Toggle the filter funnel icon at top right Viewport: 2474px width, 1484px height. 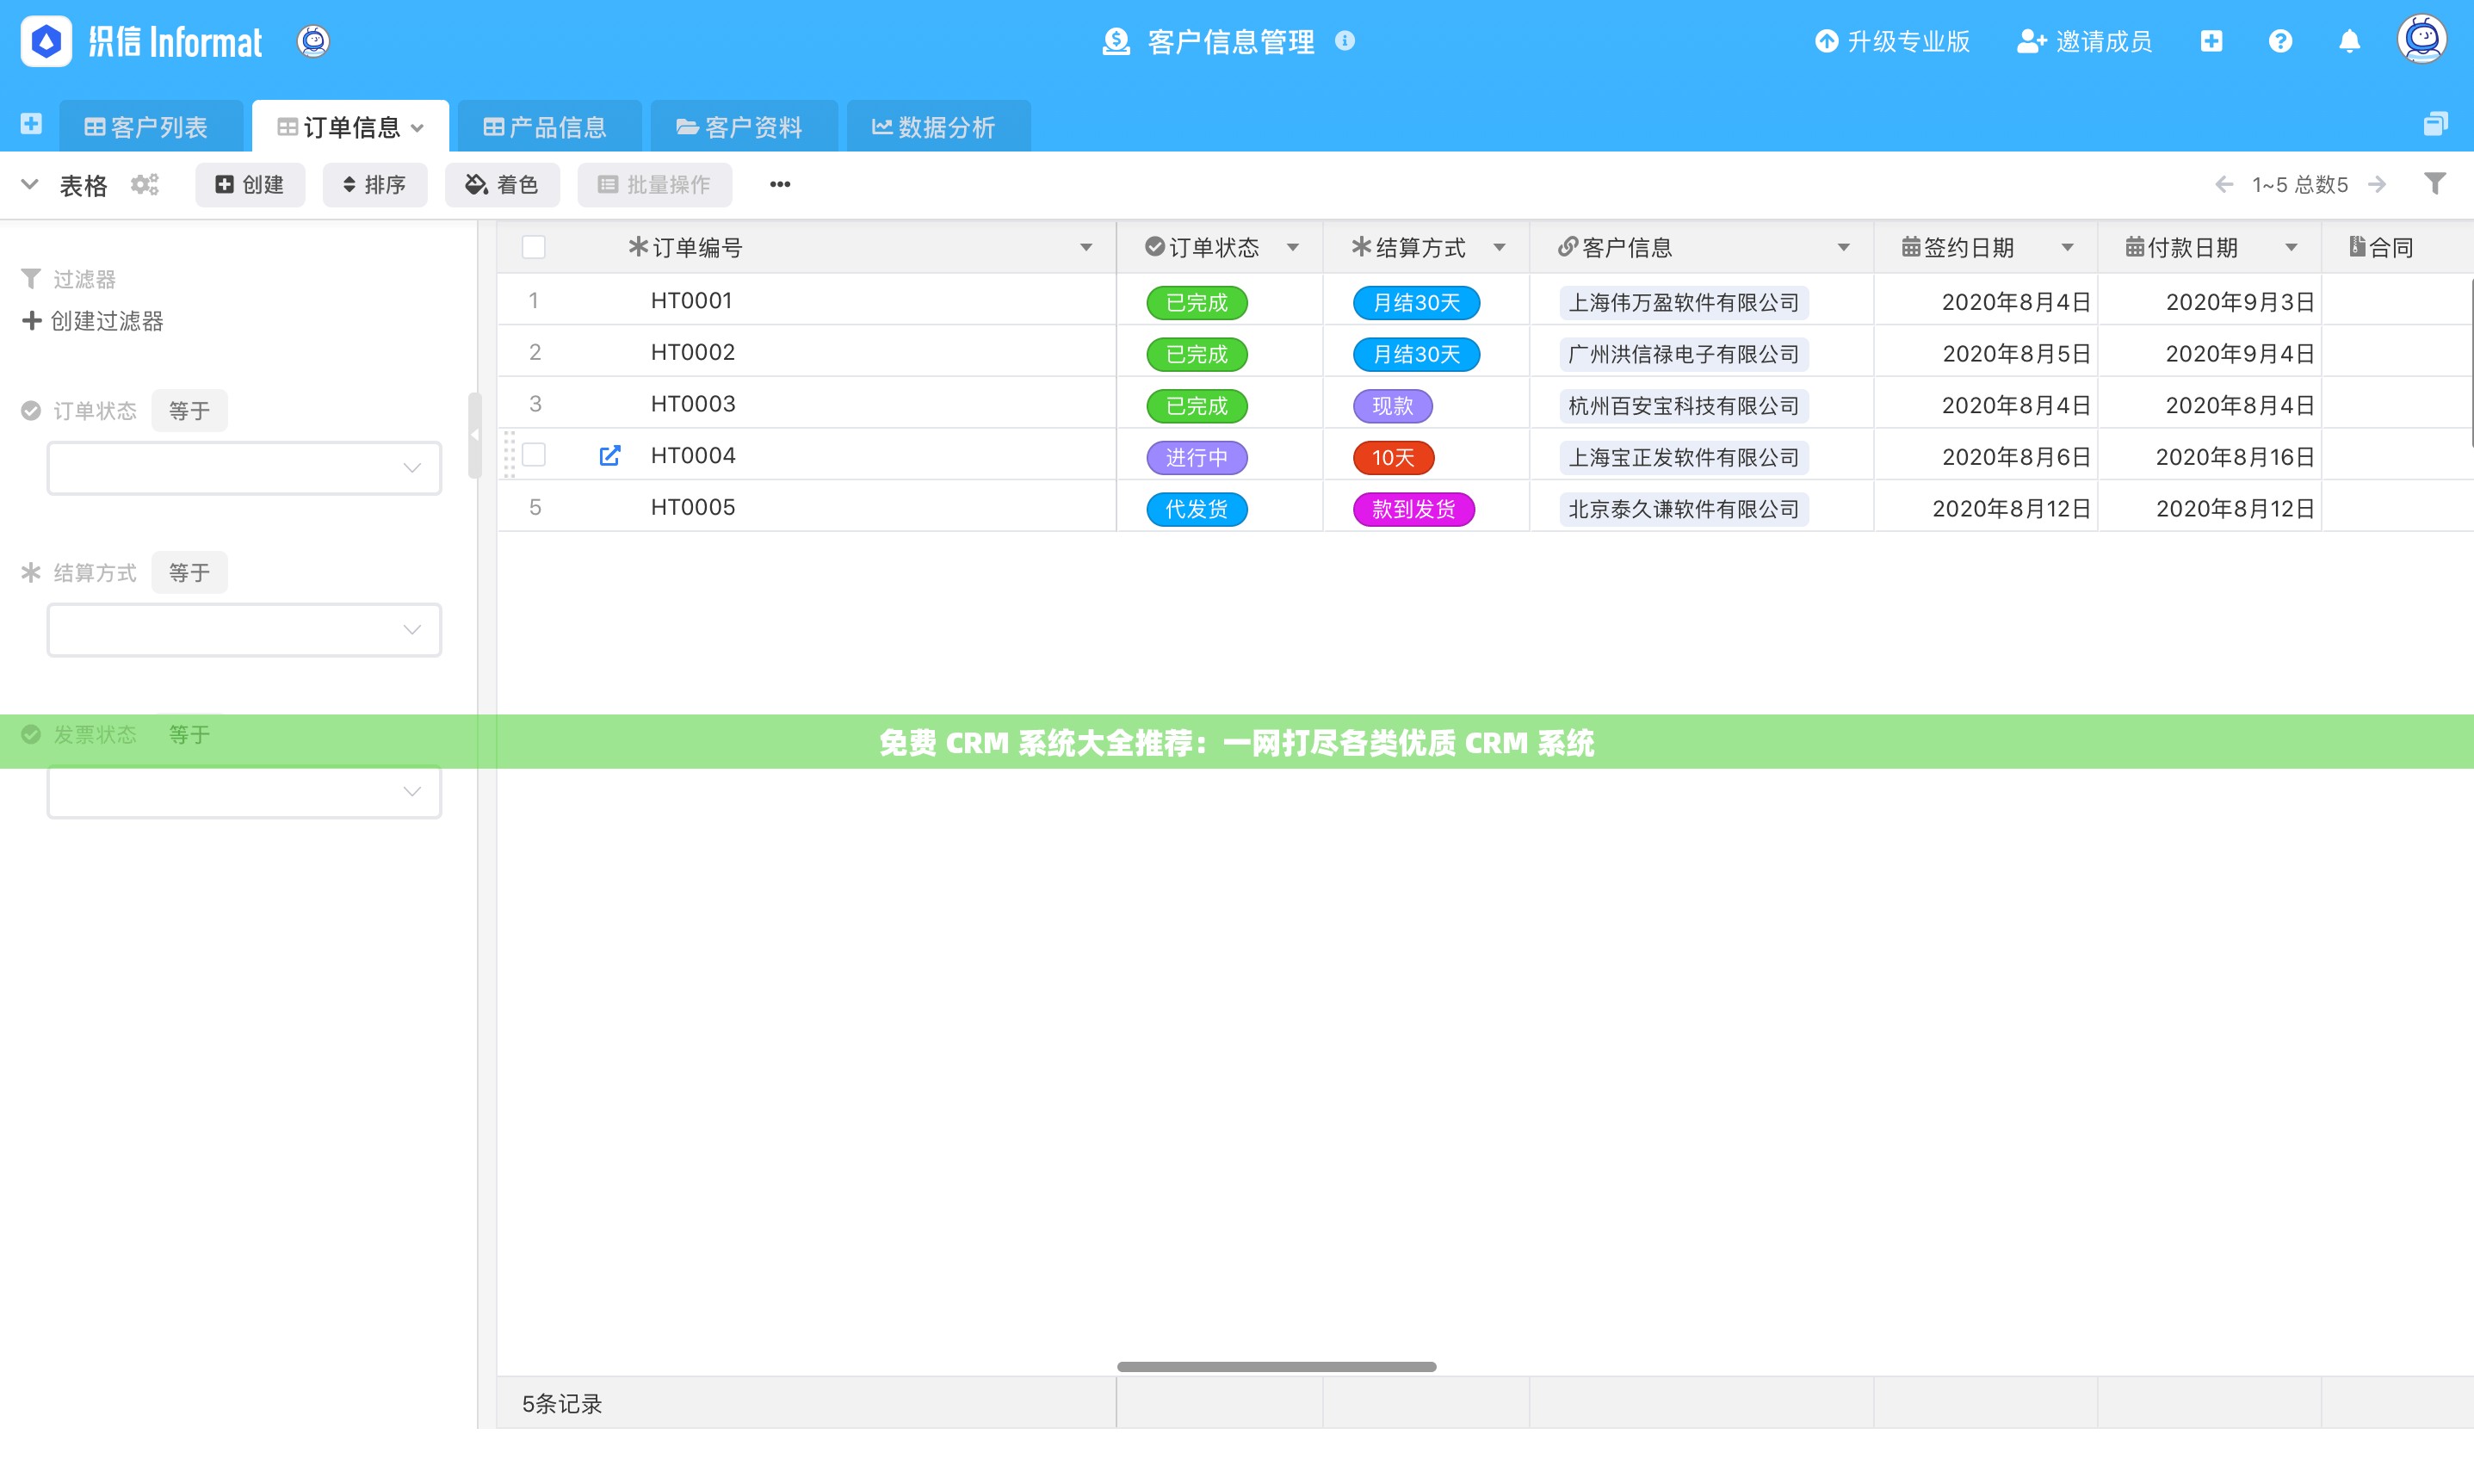pos(2435,183)
